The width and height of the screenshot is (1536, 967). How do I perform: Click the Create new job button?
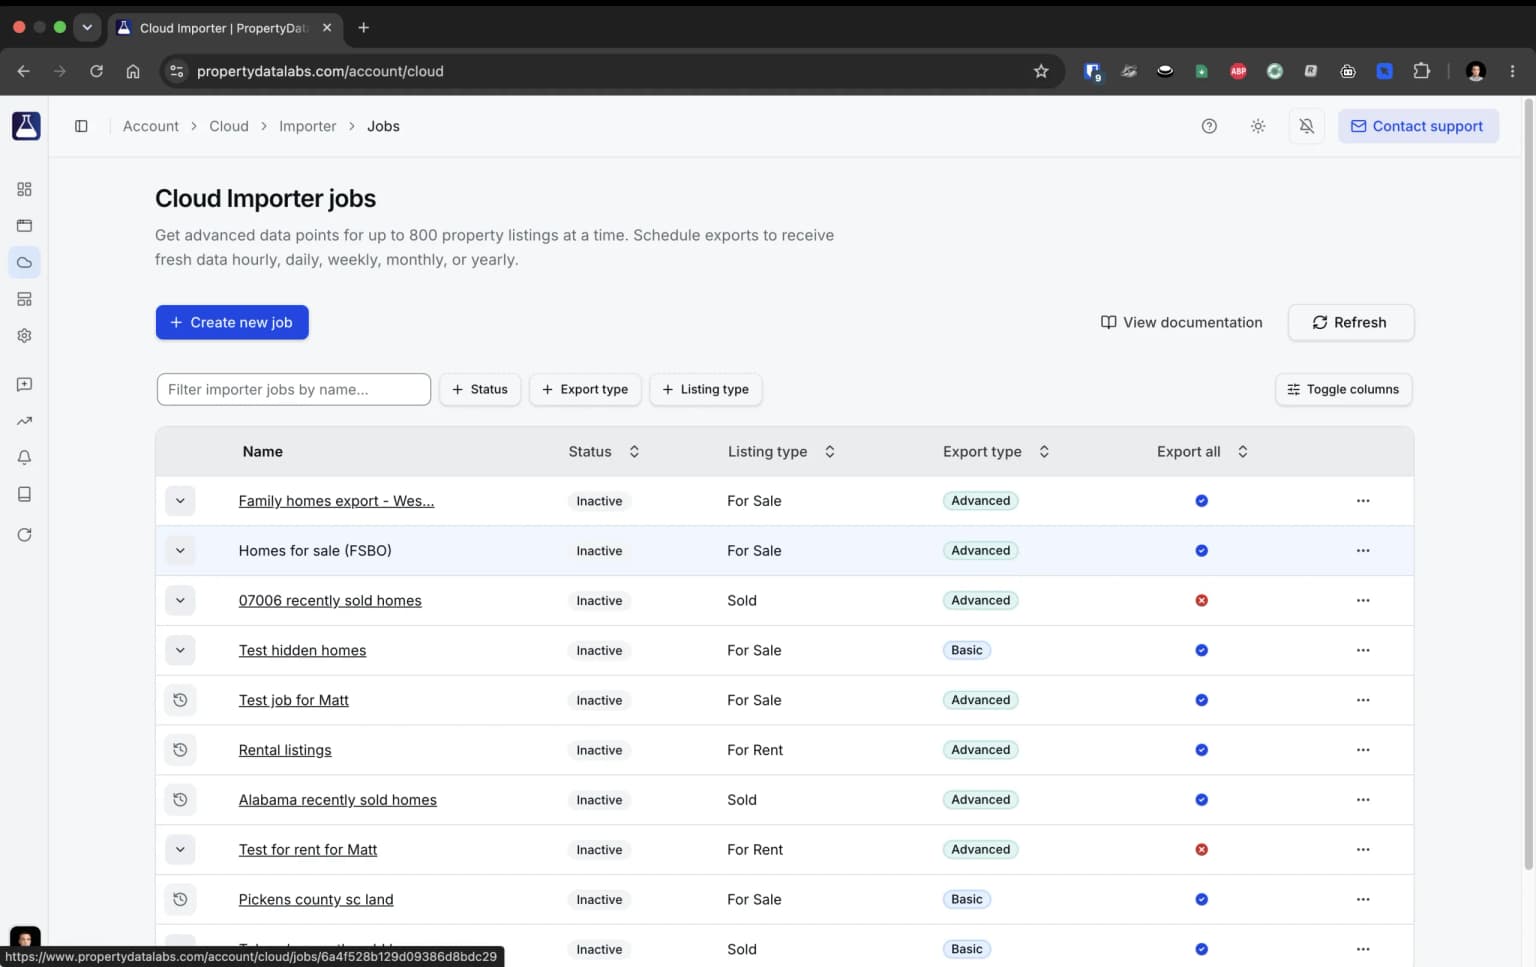pyautogui.click(x=232, y=322)
